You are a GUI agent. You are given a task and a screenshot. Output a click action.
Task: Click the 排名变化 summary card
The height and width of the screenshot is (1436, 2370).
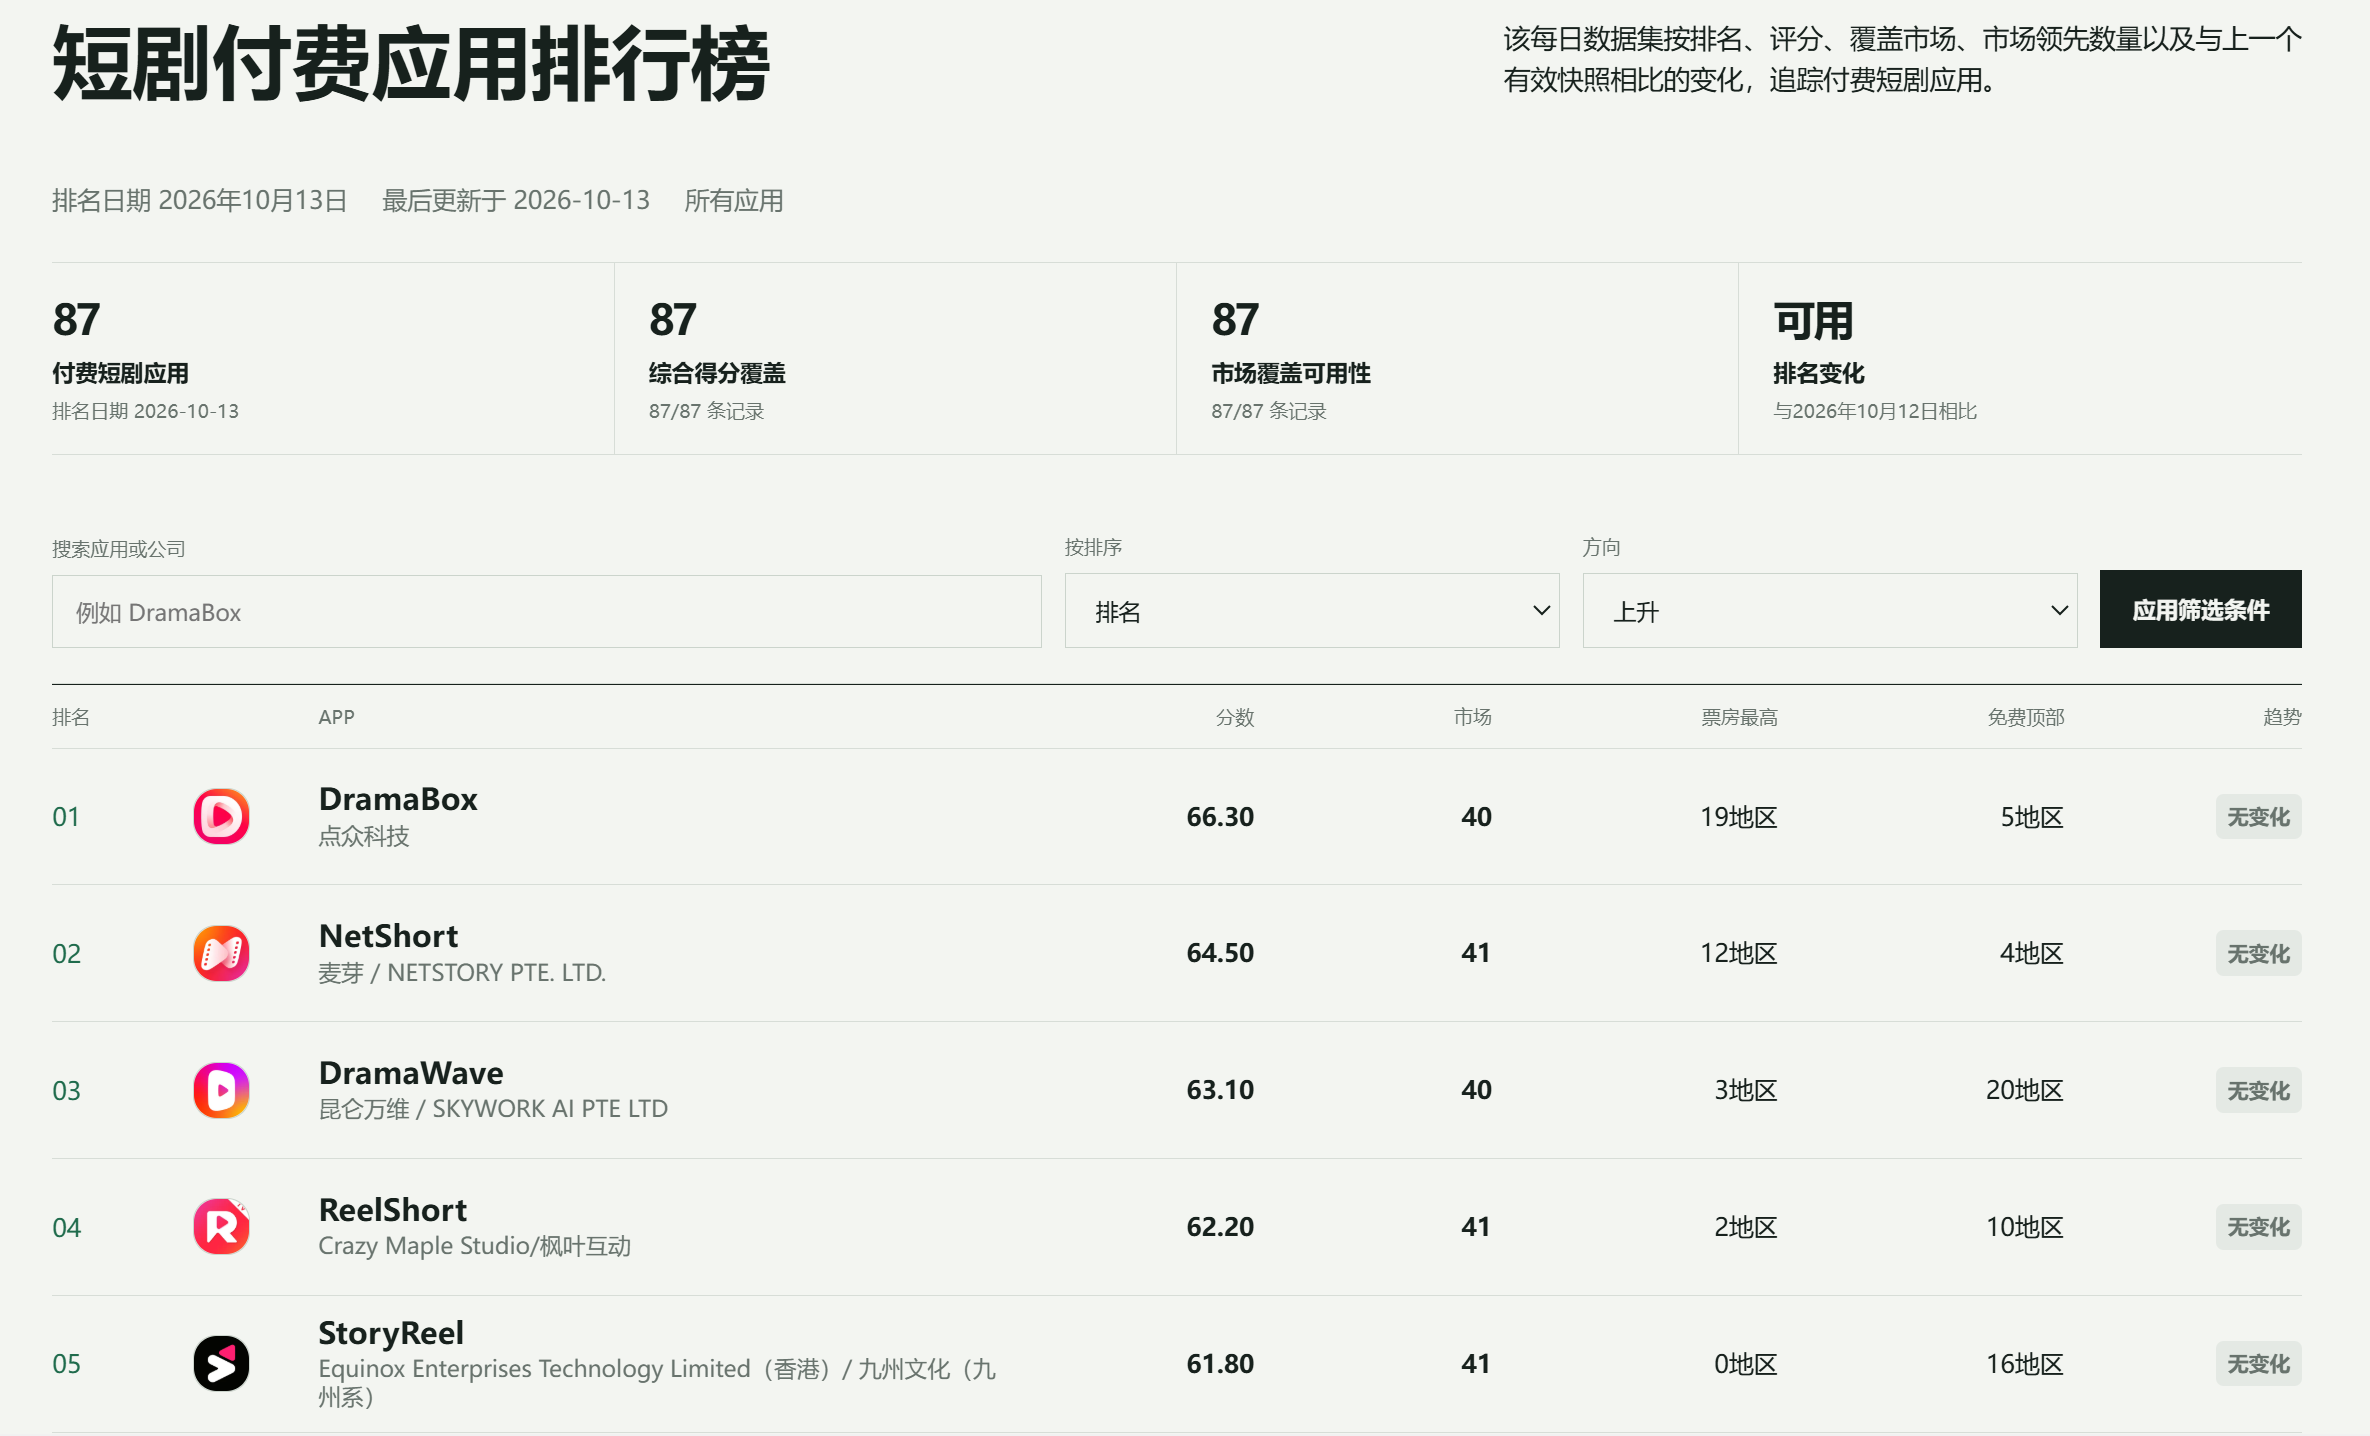pyautogui.click(x=2020, y=359)
